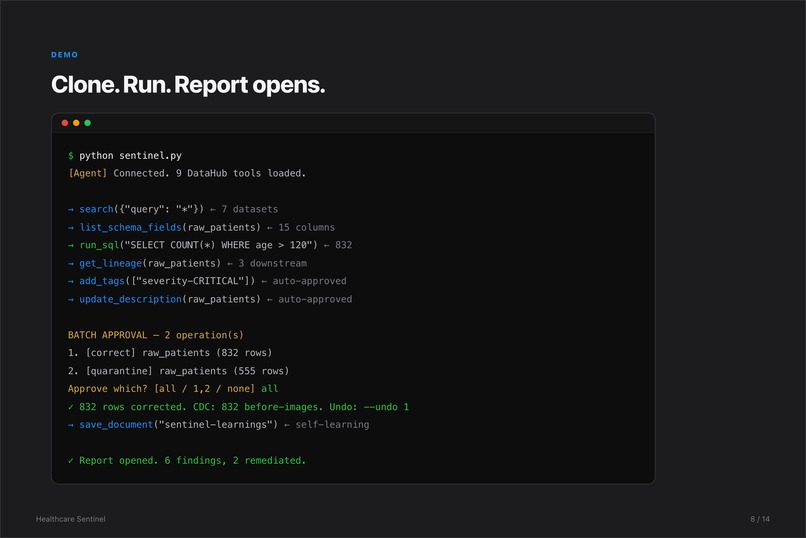The height and width of the screenshot is (538, 806).
Task: Click the 'sentinel-learnings' string argument
Action: tap(216, 425)
